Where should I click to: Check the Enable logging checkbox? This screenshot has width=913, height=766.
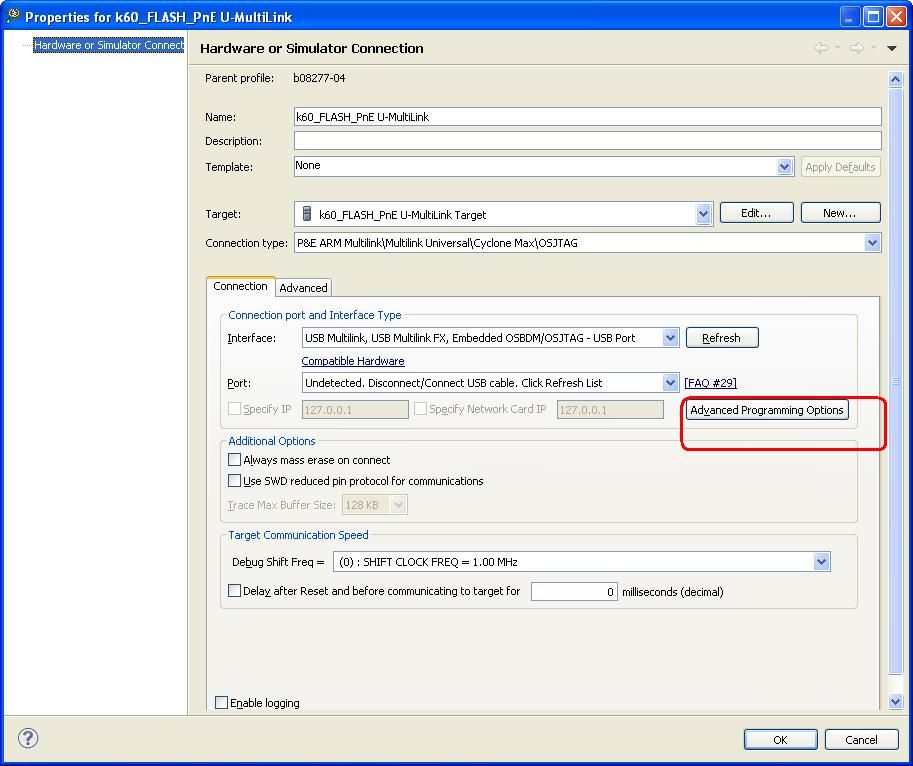pos(221,703)
